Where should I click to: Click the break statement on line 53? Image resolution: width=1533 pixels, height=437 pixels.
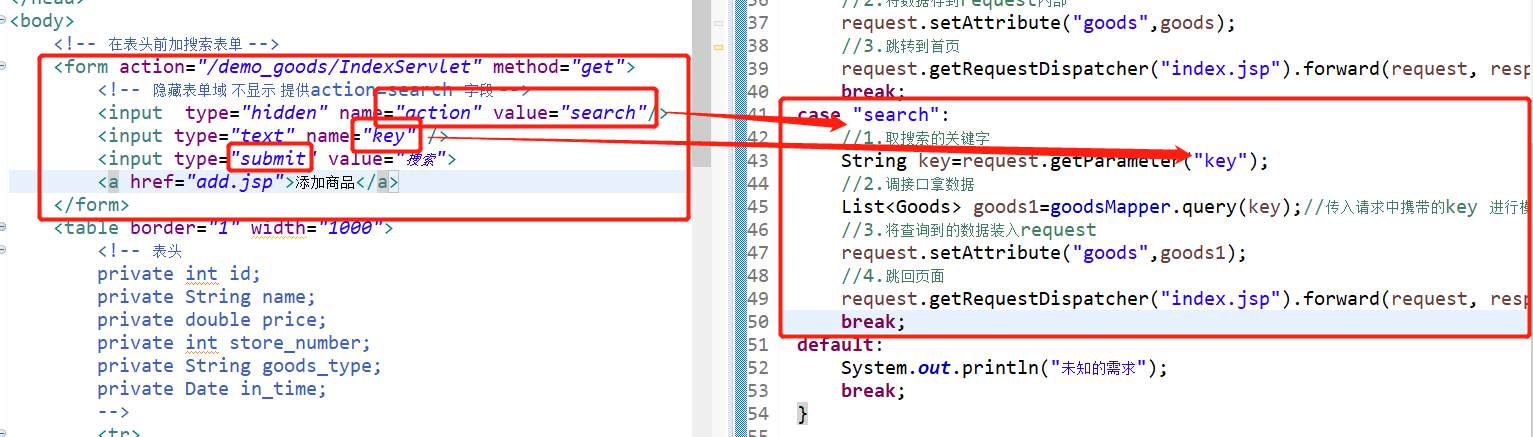tap(873, 391)
